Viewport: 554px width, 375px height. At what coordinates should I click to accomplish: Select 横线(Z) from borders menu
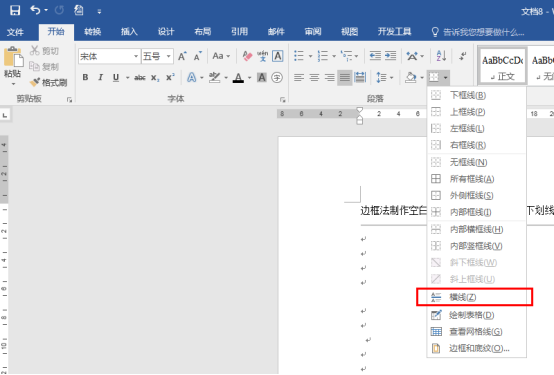[x=475, y=297]
